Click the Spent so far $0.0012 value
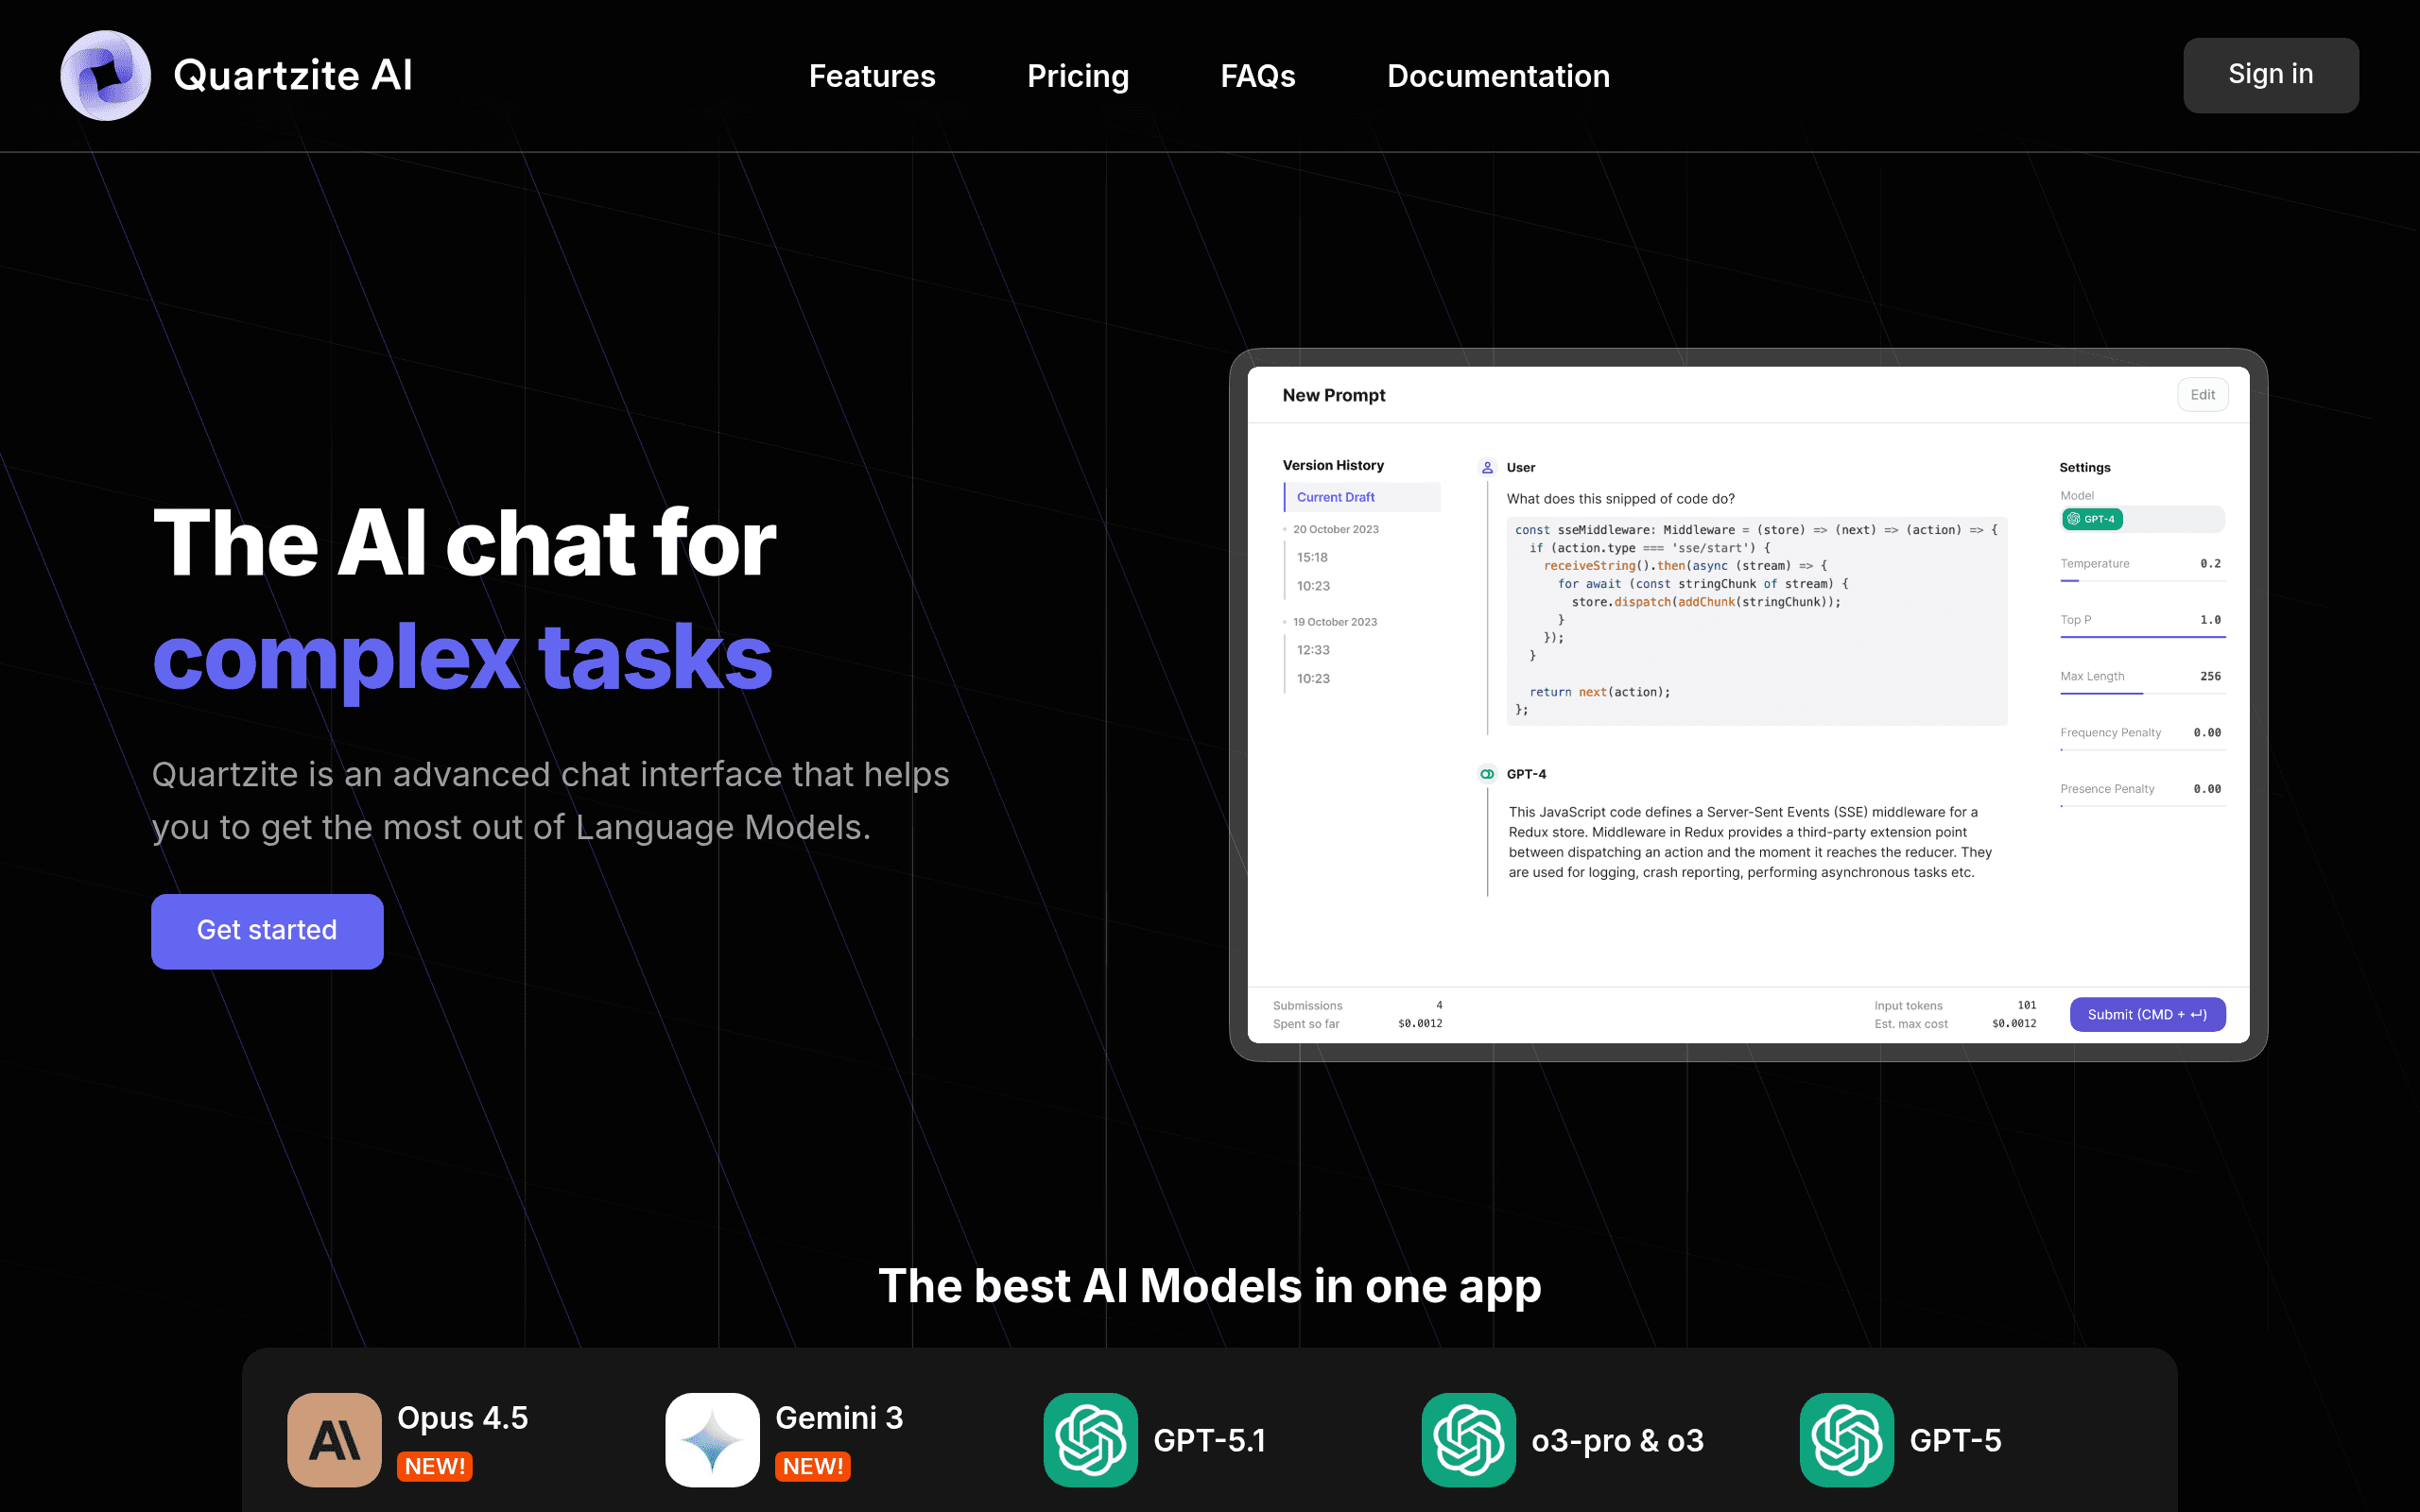Screen dimensions: 2420x1512 pyautogui.click(x=1420, y=1023)
